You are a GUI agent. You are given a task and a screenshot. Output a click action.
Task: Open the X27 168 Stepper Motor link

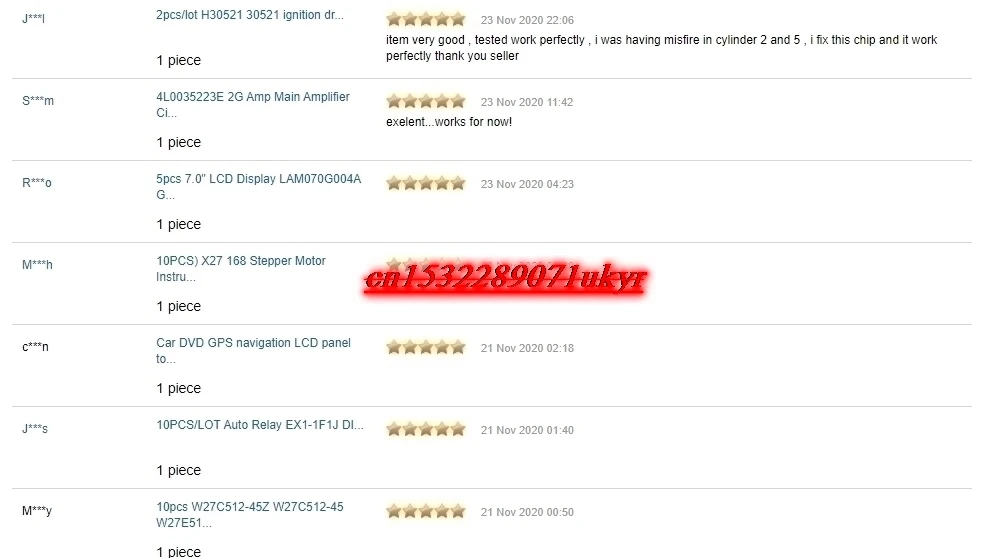[x=240, y=268]
